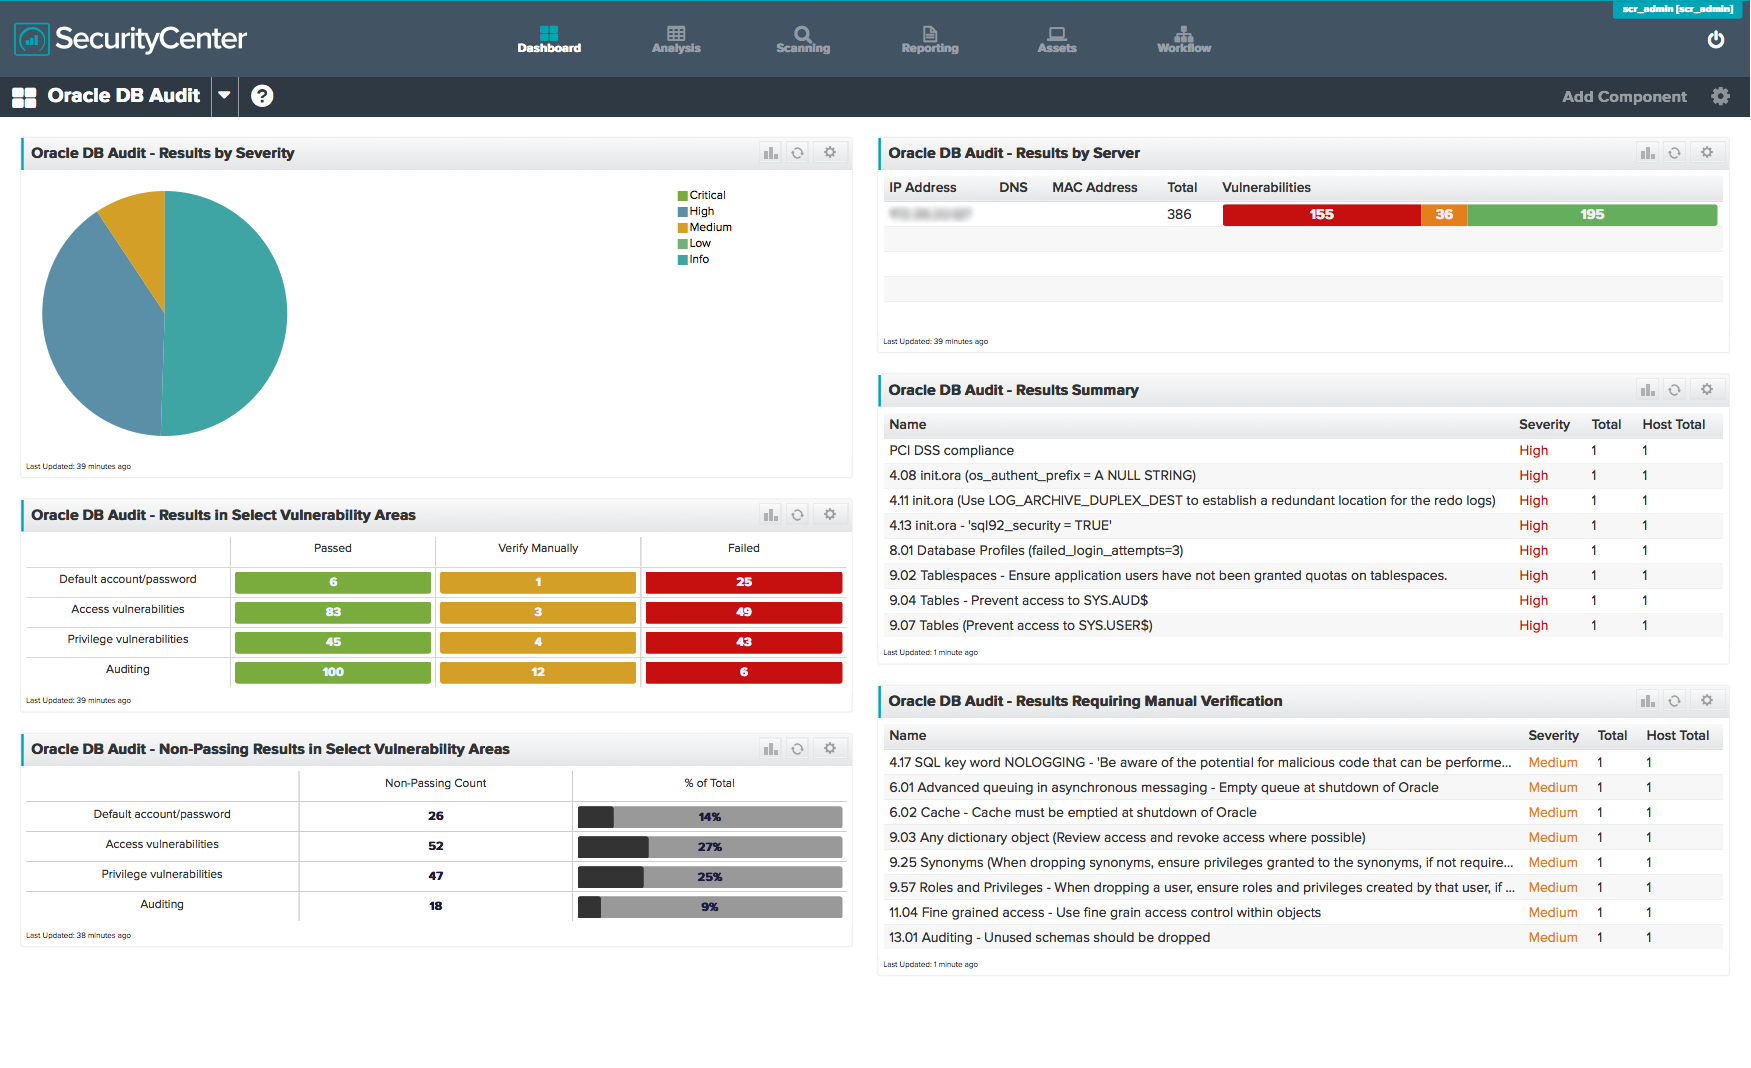Viewport: 1751px width, 1068px height.
Task: Open the Dashboard tab
Action: coord(549,39)
